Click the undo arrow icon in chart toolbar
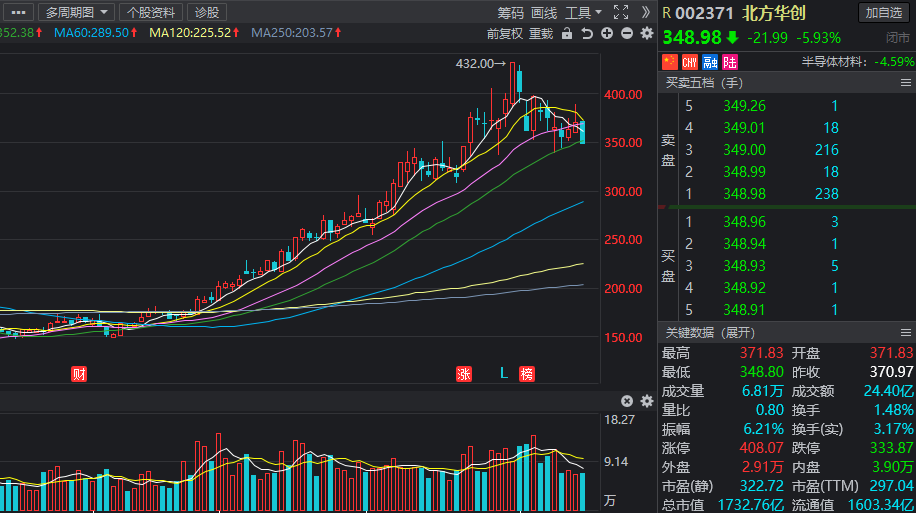The width and height of the screenshot is (916, 513). (587, 33)
